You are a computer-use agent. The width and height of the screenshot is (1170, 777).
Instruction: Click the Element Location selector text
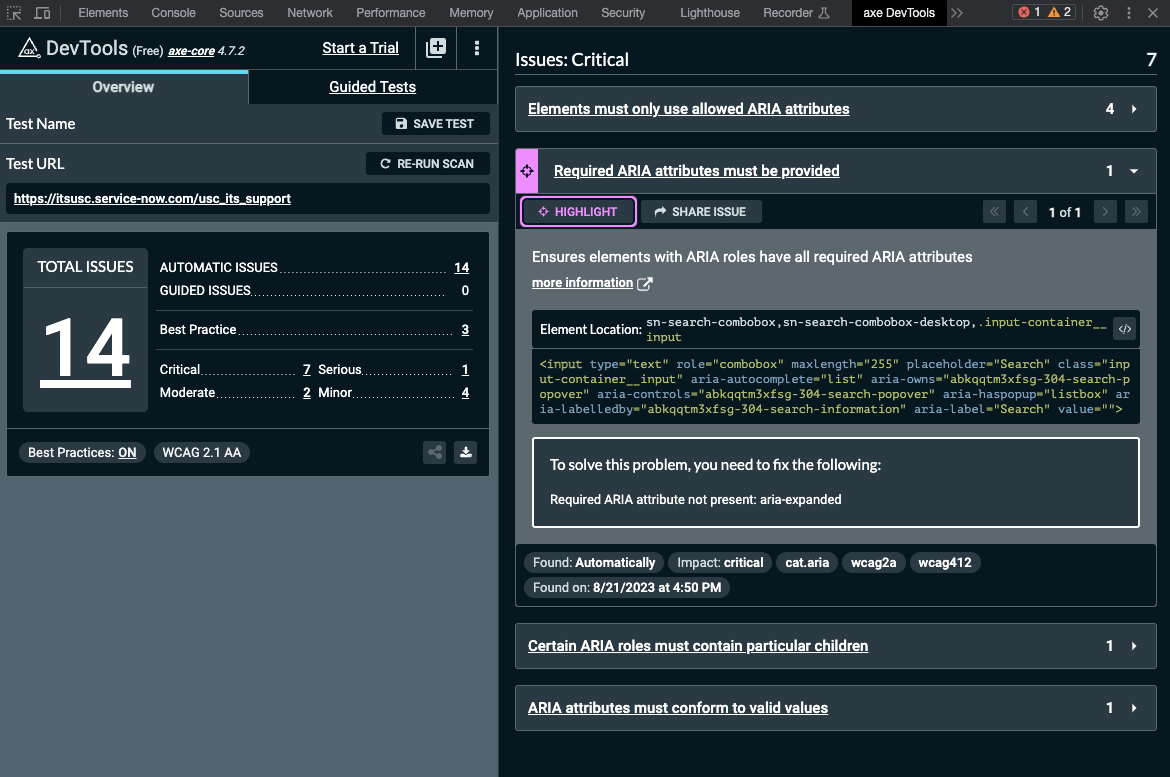point(875,329)
